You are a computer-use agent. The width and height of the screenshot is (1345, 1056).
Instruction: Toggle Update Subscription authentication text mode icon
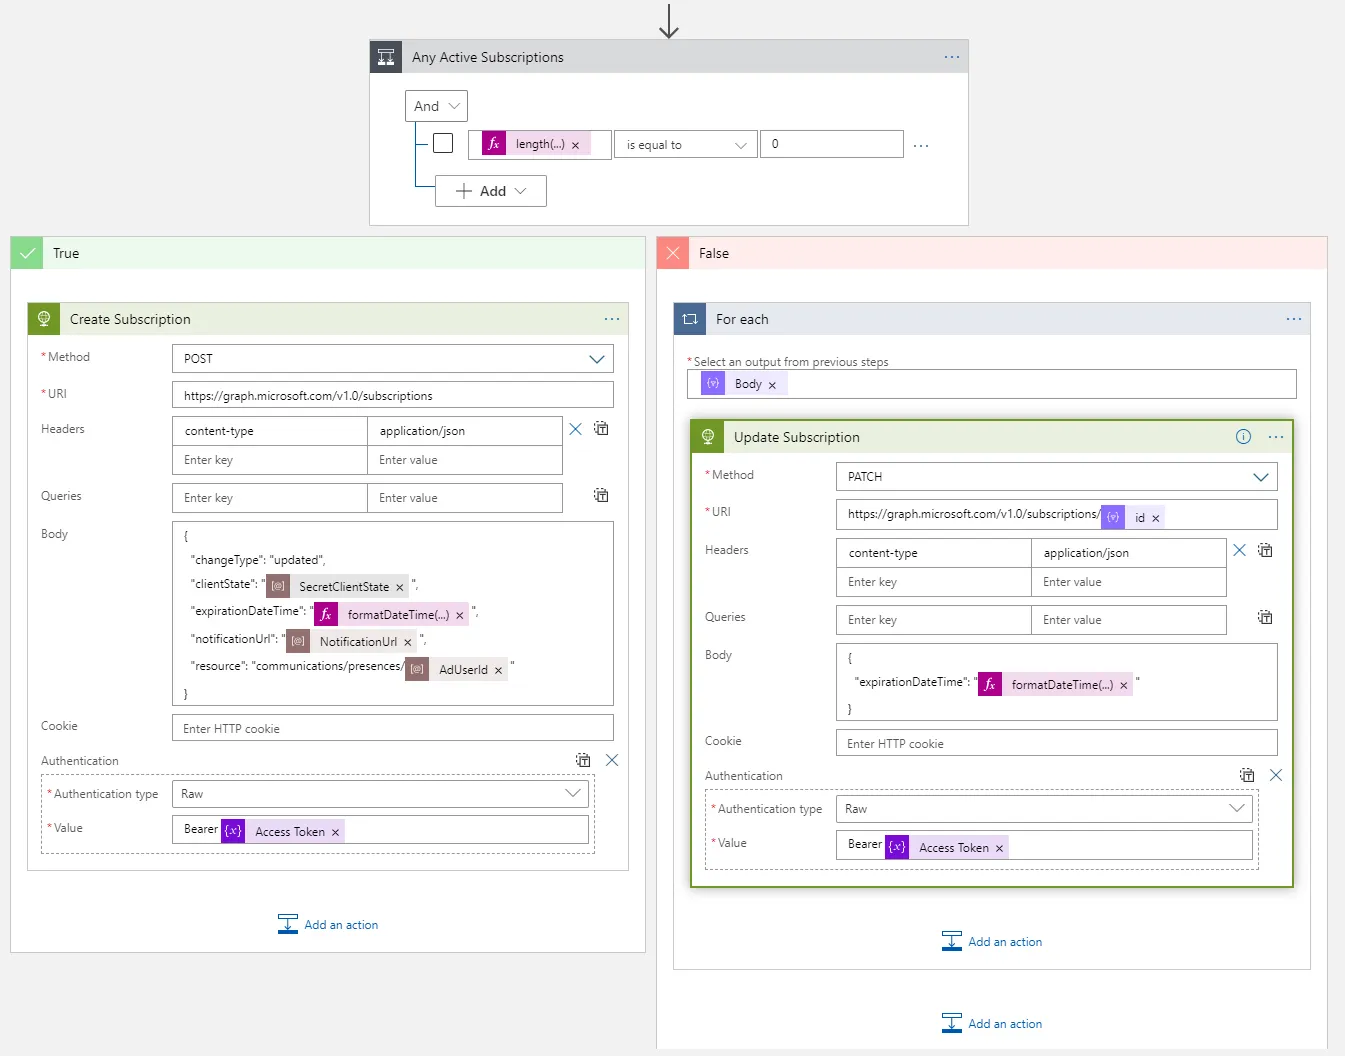pos(1247,775)
